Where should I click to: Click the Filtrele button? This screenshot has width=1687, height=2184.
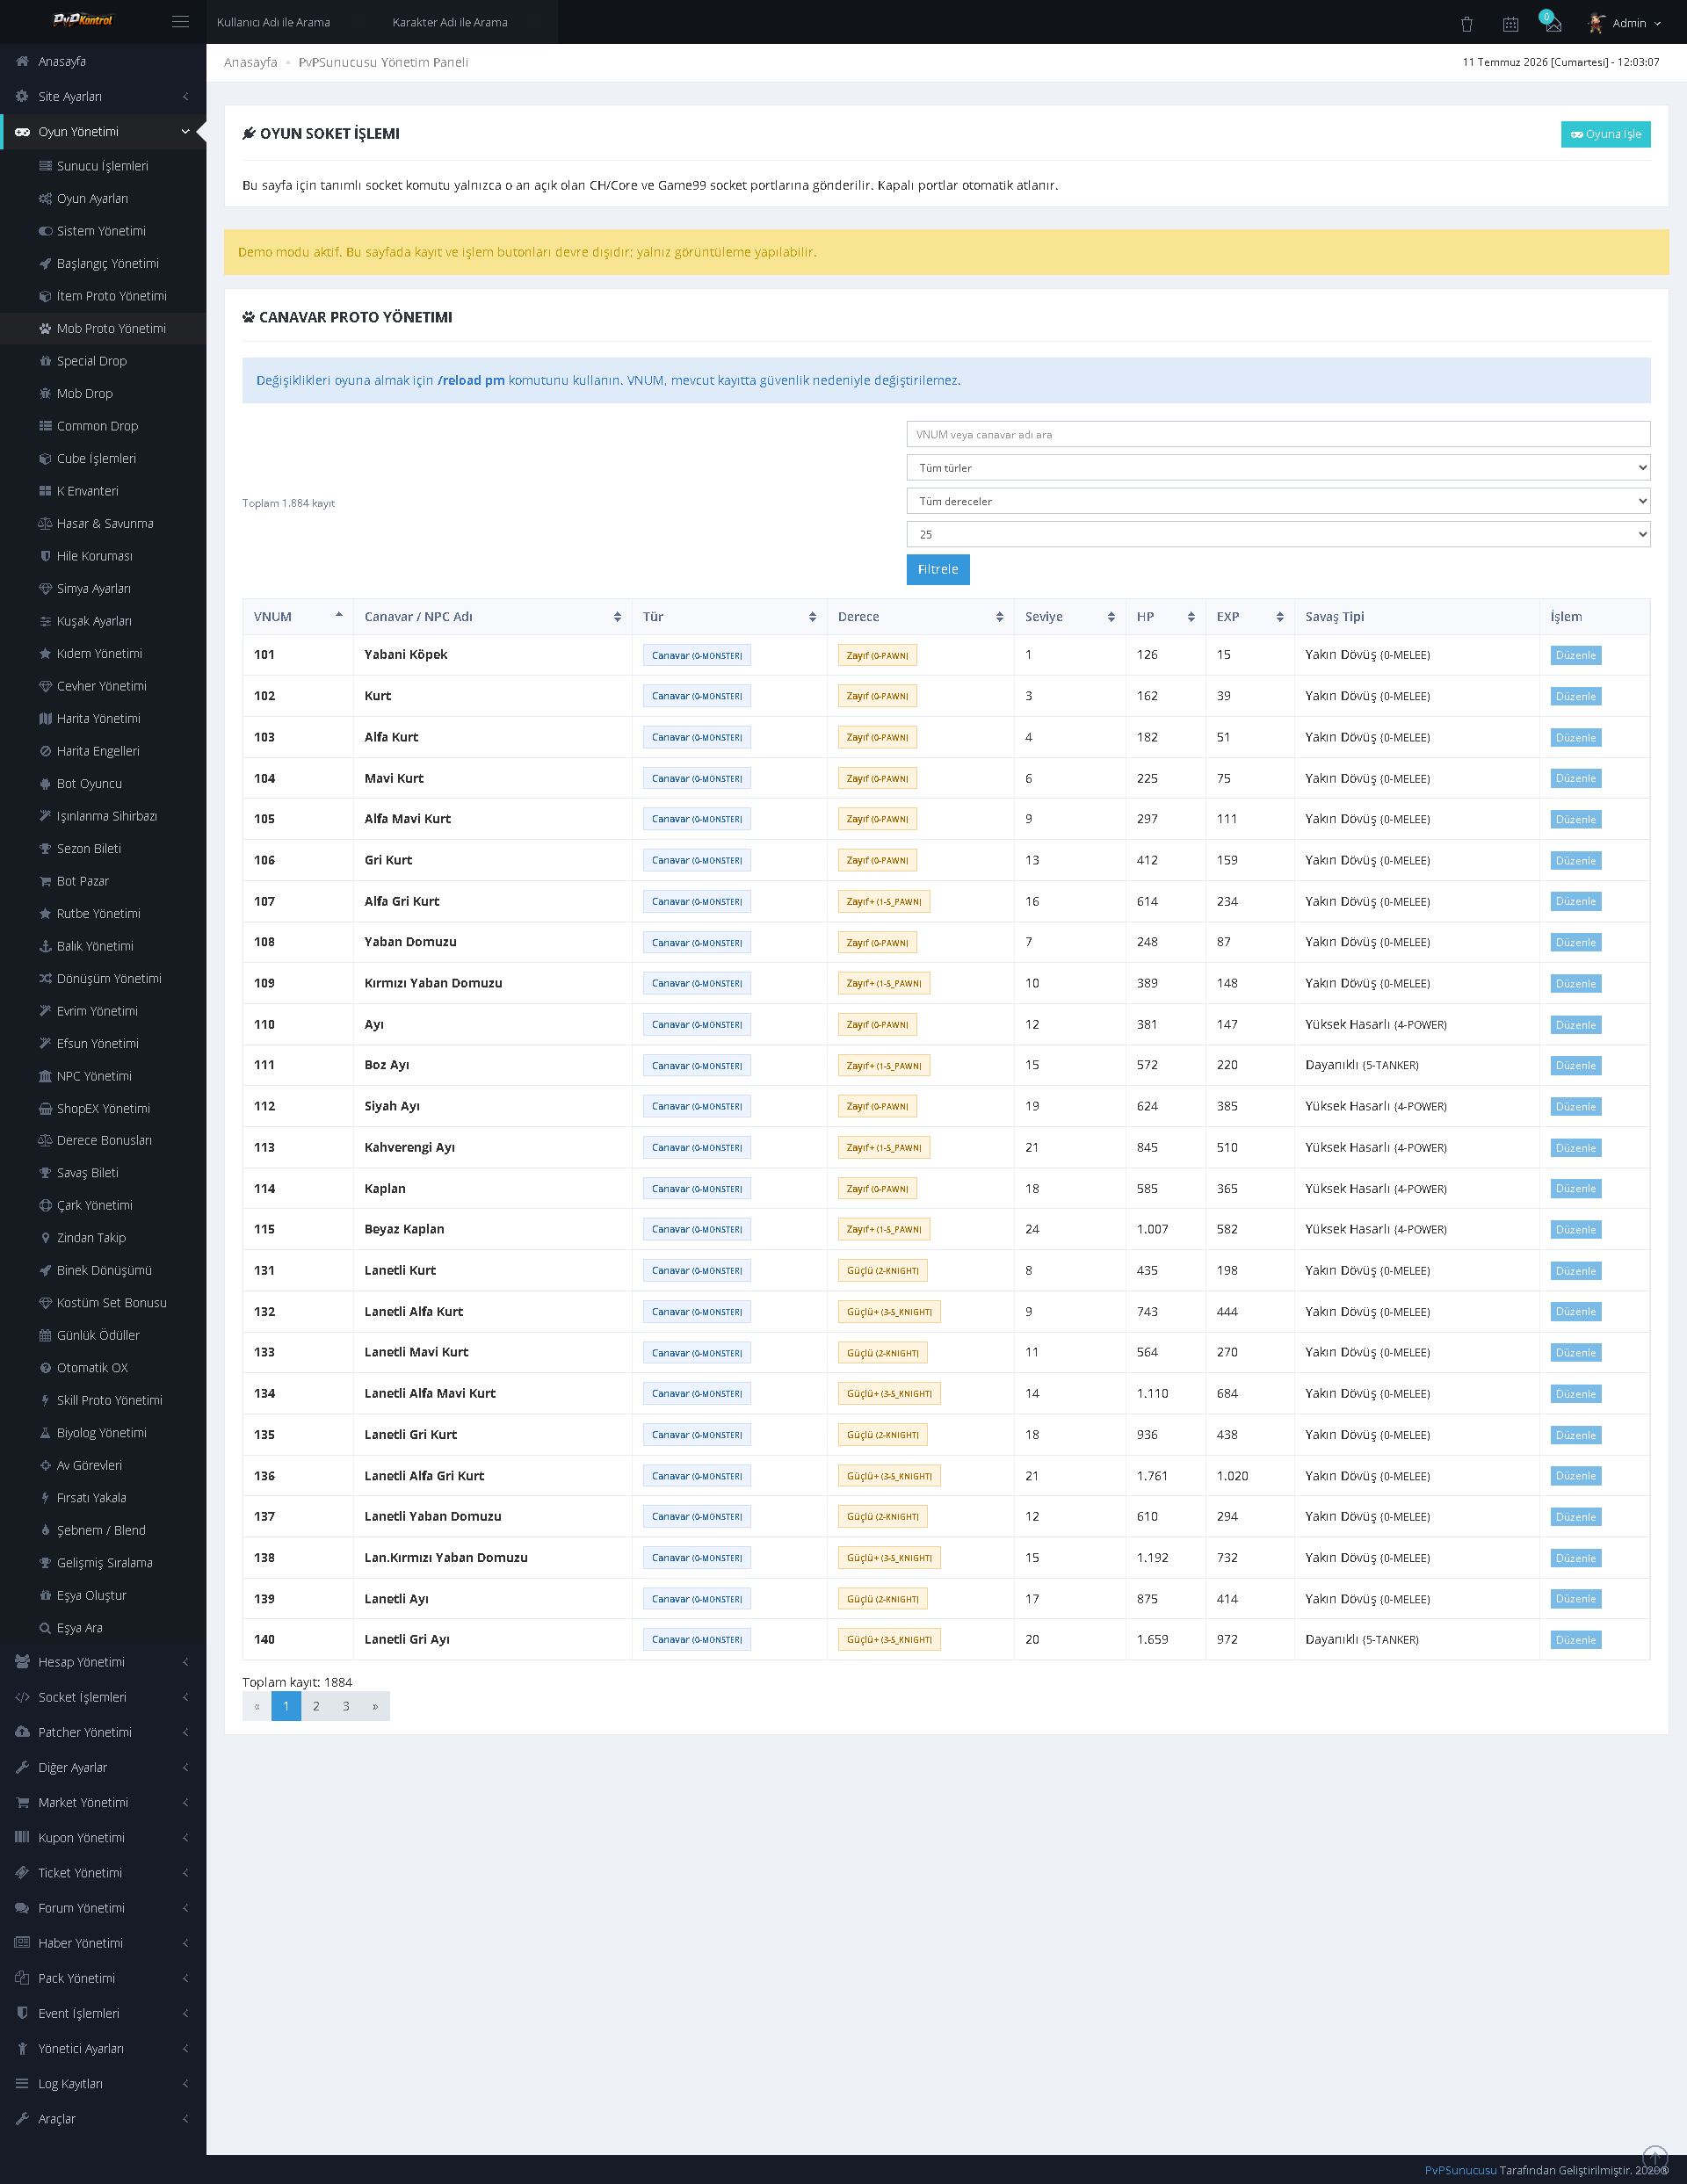pyautogui.click(x=938, y=569)
